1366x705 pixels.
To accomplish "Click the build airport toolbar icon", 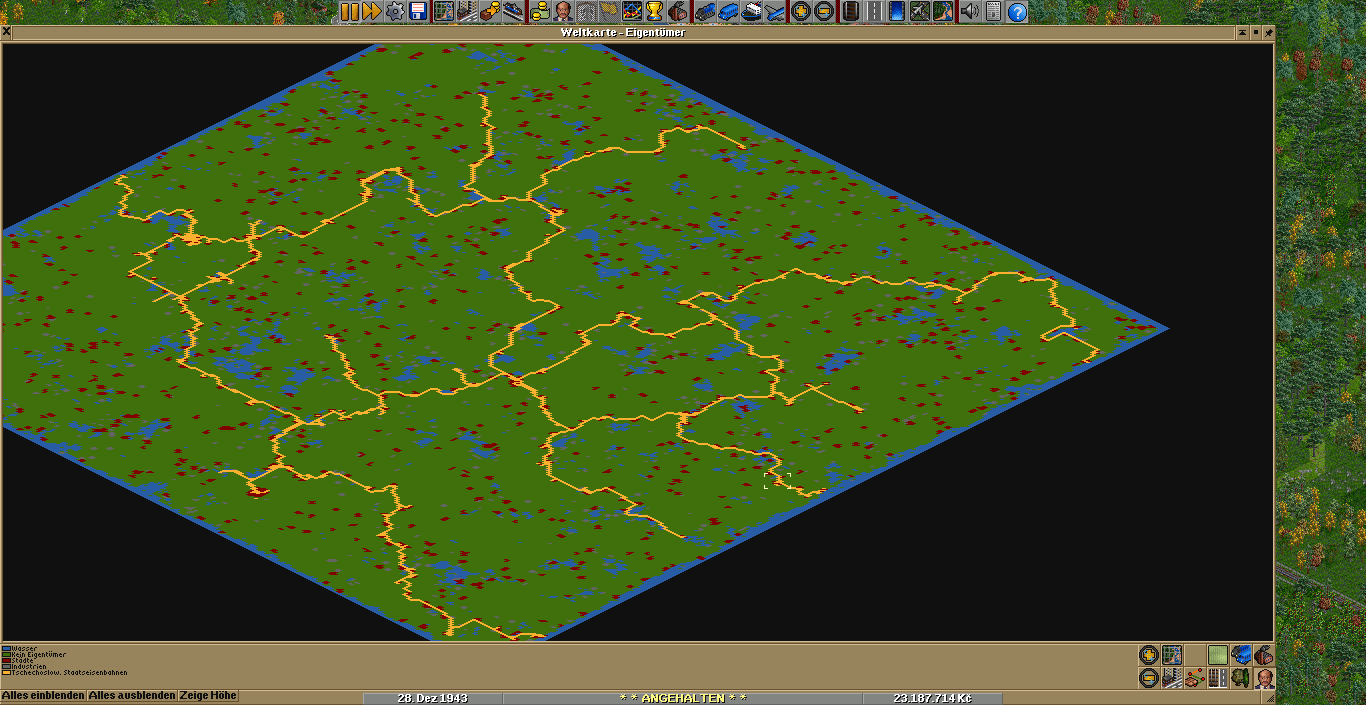I will point(920,11).
